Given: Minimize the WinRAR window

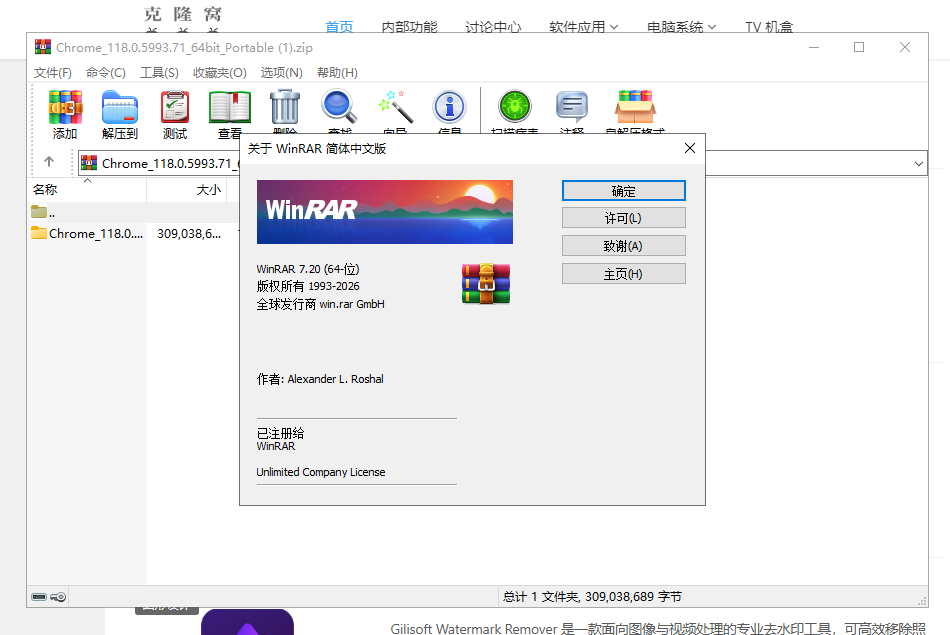Looking at the screenshot, I should coord(814,47).
